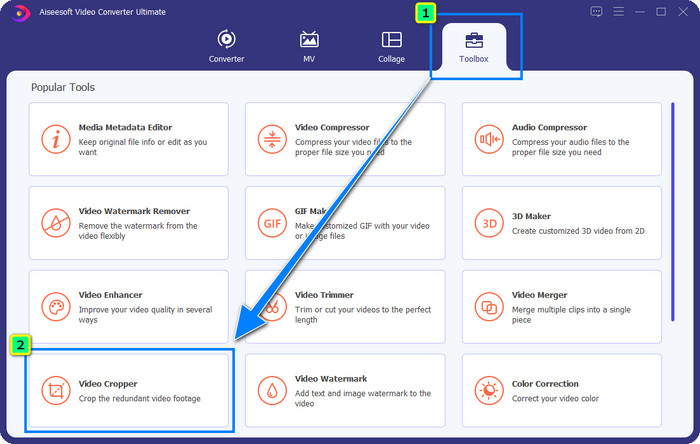
Task: Open the Collage tab
Action: [x=392, y=46]
